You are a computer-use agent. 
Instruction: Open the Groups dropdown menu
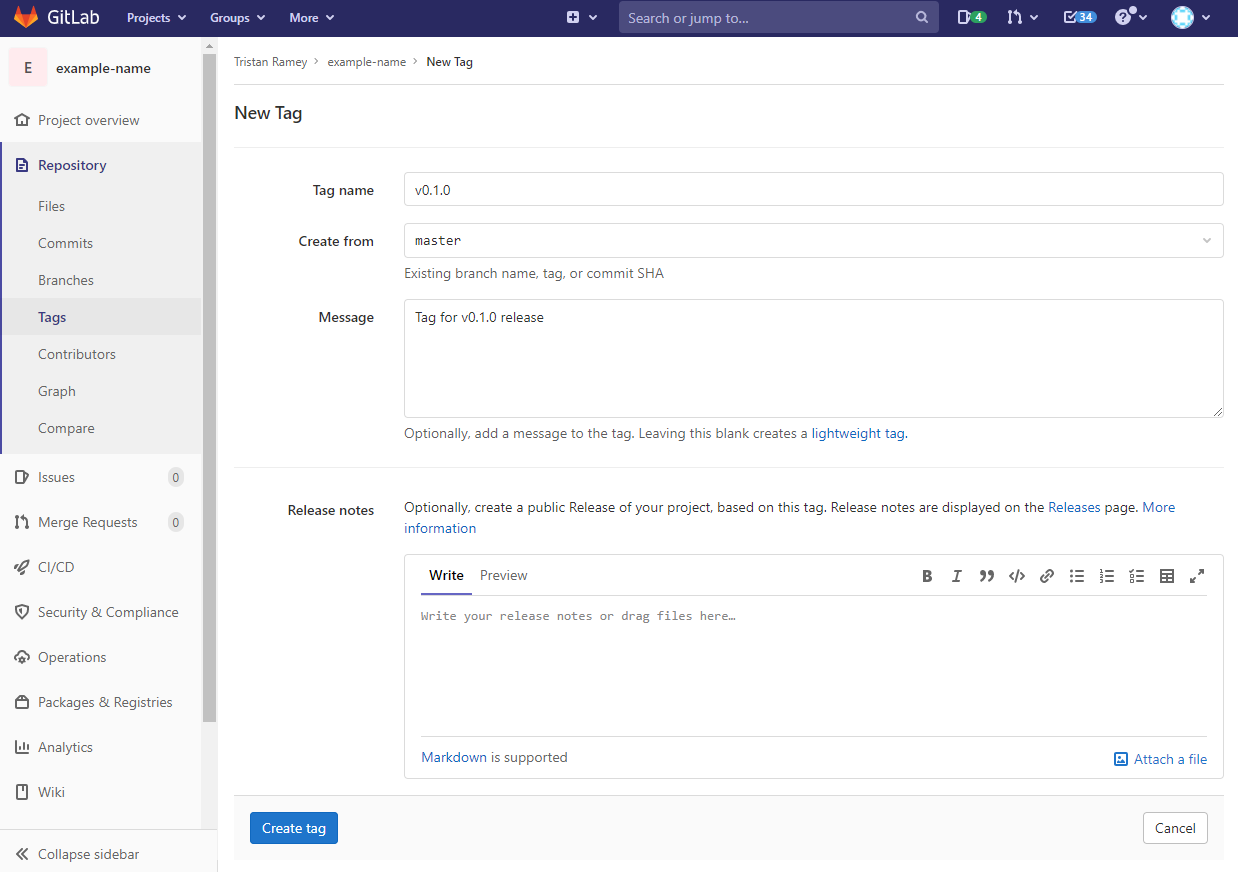pyautogui.click(x=237, y=18)
